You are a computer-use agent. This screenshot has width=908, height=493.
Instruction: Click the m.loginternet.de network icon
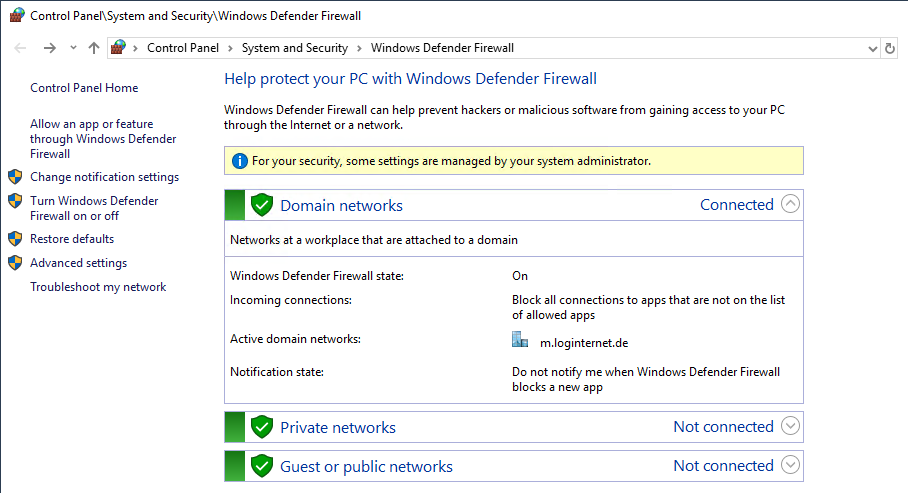tap(520, 339)
